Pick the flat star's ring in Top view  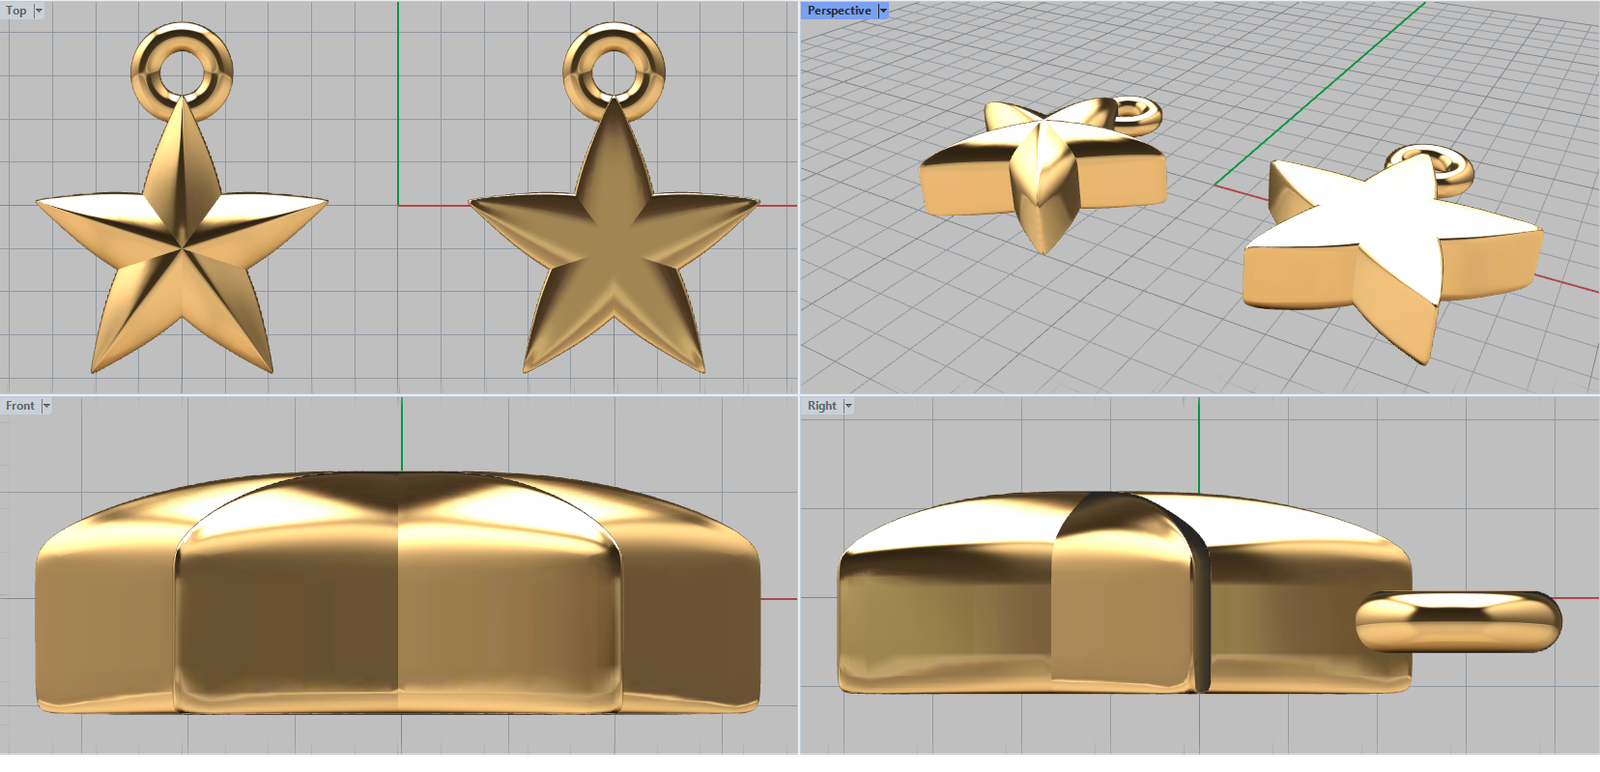(614, 43)
